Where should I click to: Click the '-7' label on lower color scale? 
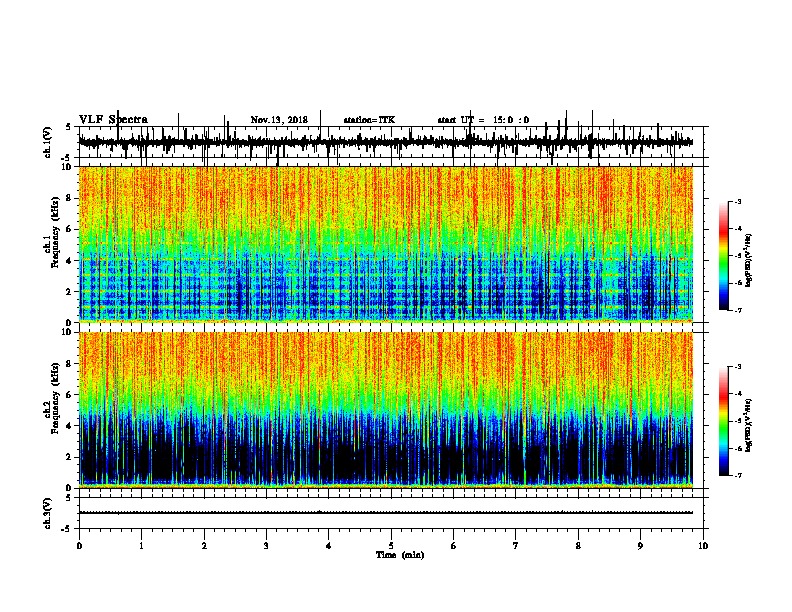(x=738, y=475)
